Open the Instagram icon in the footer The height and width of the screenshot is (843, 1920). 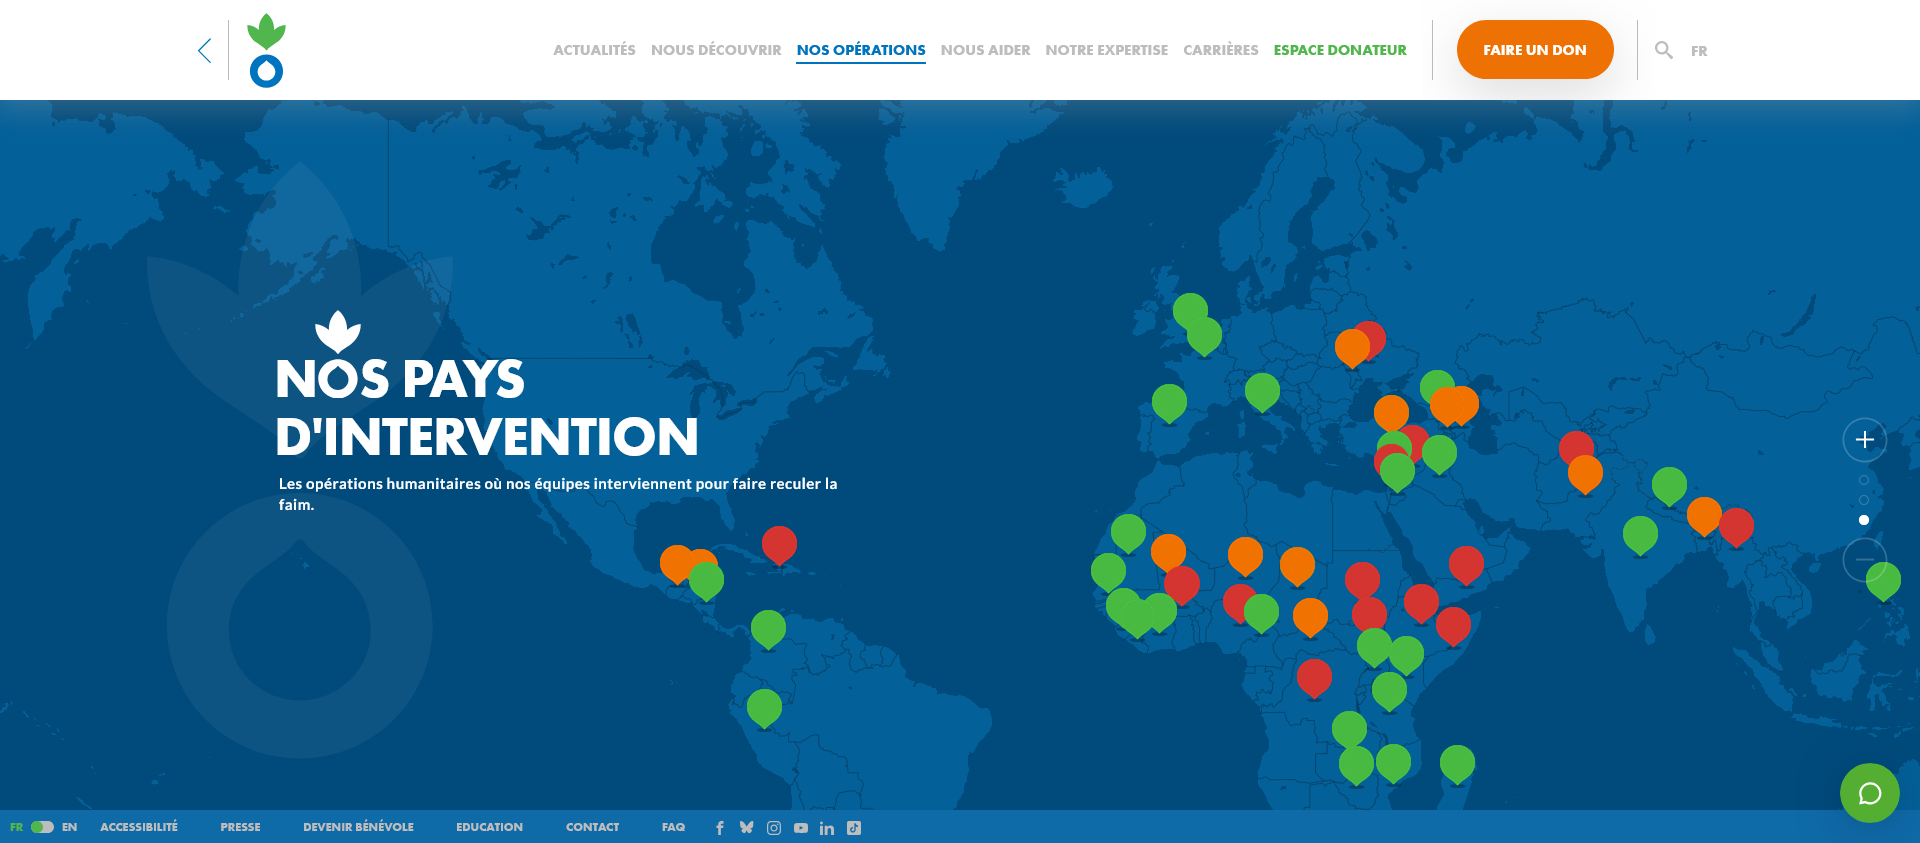pyautogui.click(x=774, y=828)
